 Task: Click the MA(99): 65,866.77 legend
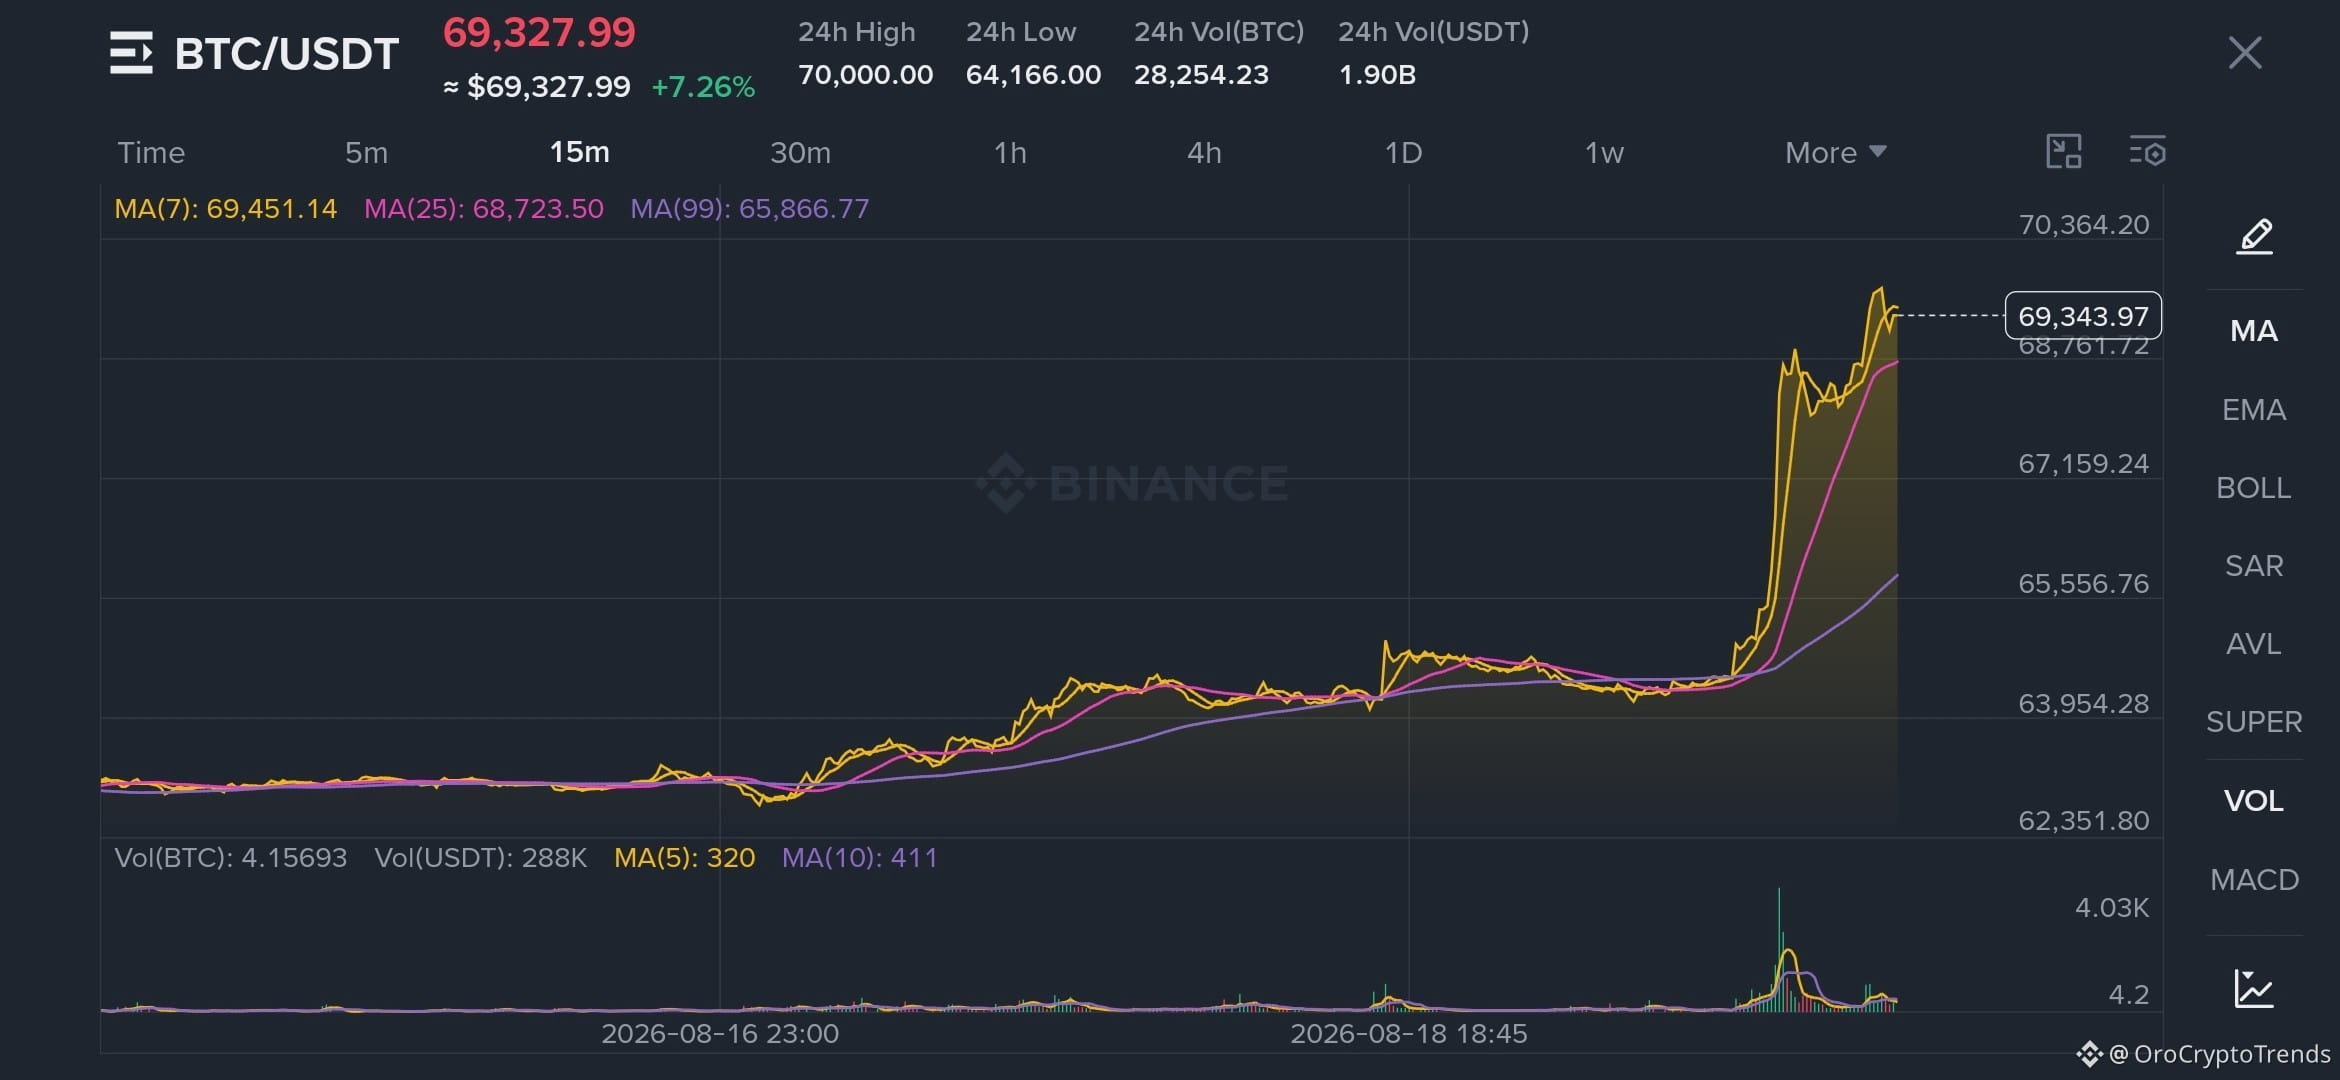(x=750, y=209)
